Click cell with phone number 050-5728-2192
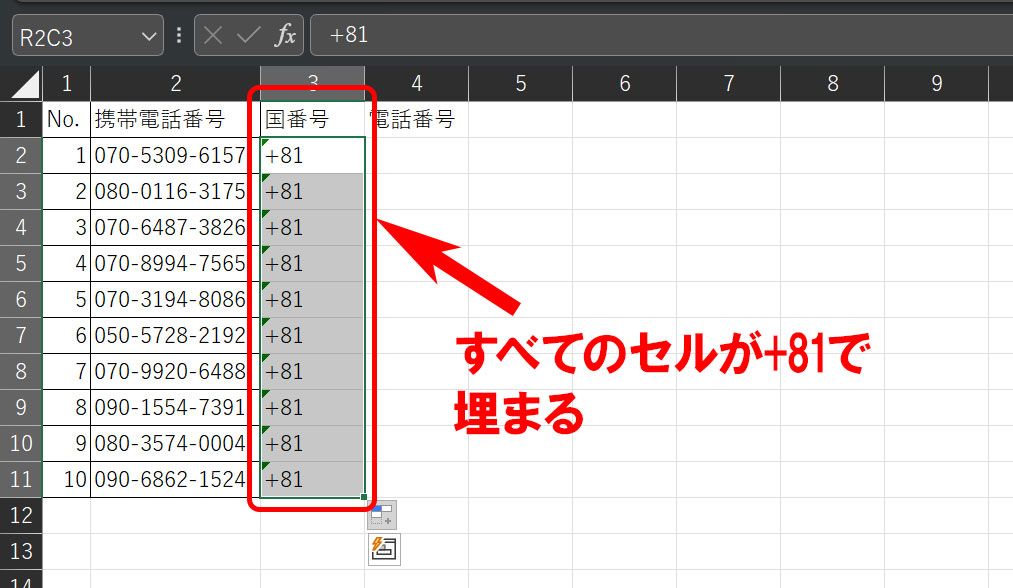1013x588 pixels. pos(176,335)
